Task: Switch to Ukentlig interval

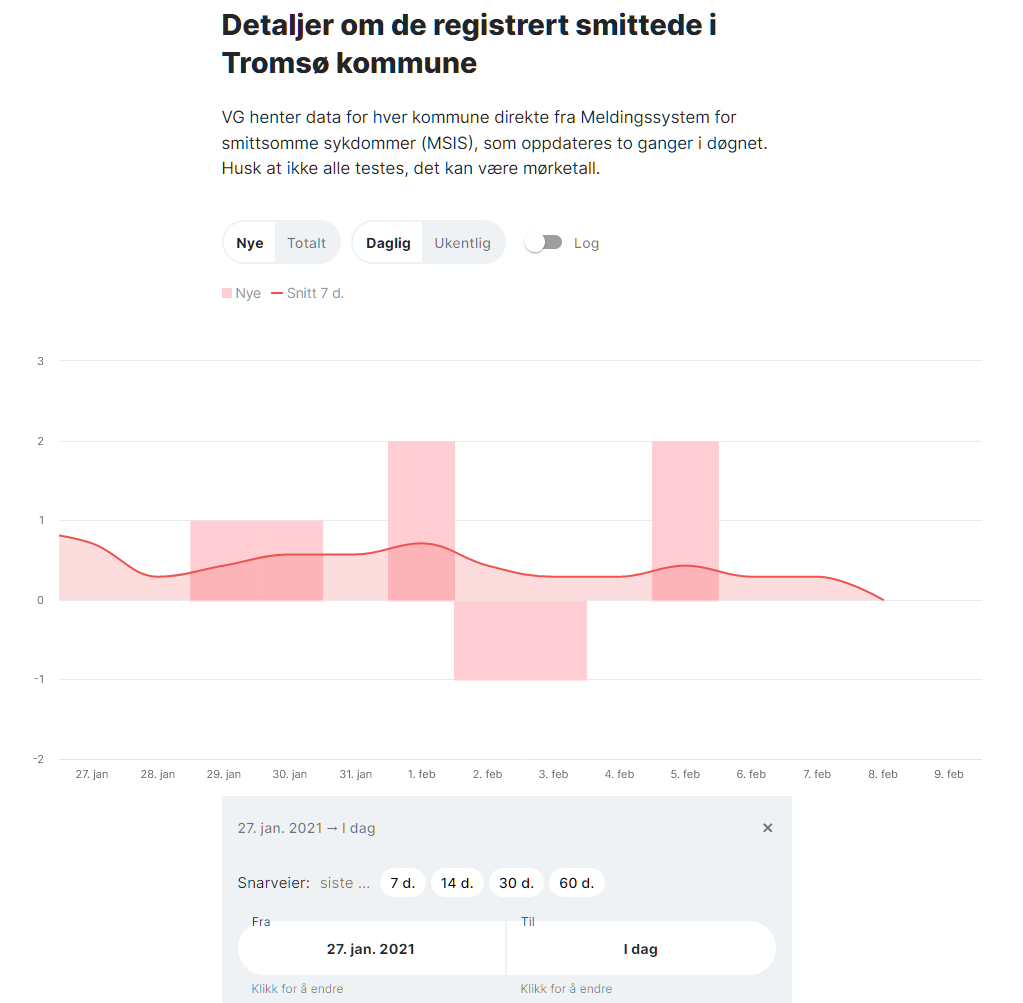Action: [463, 243]
